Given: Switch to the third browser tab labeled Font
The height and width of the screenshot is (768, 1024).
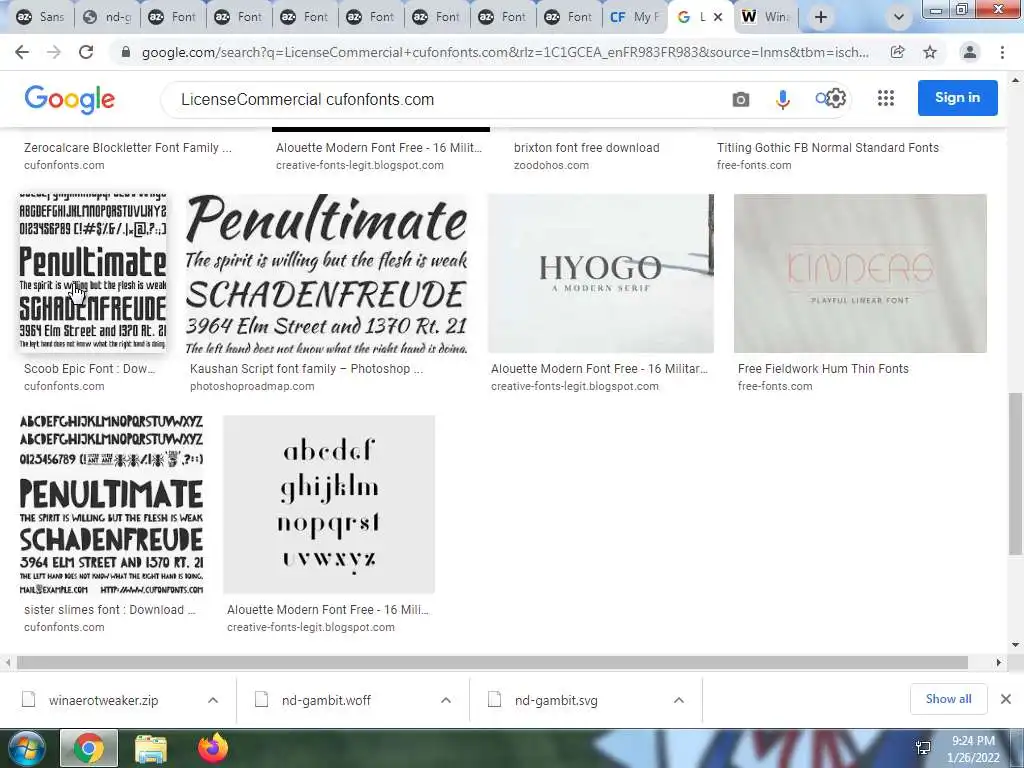Looking at the screenshot, I should (306, 17).
